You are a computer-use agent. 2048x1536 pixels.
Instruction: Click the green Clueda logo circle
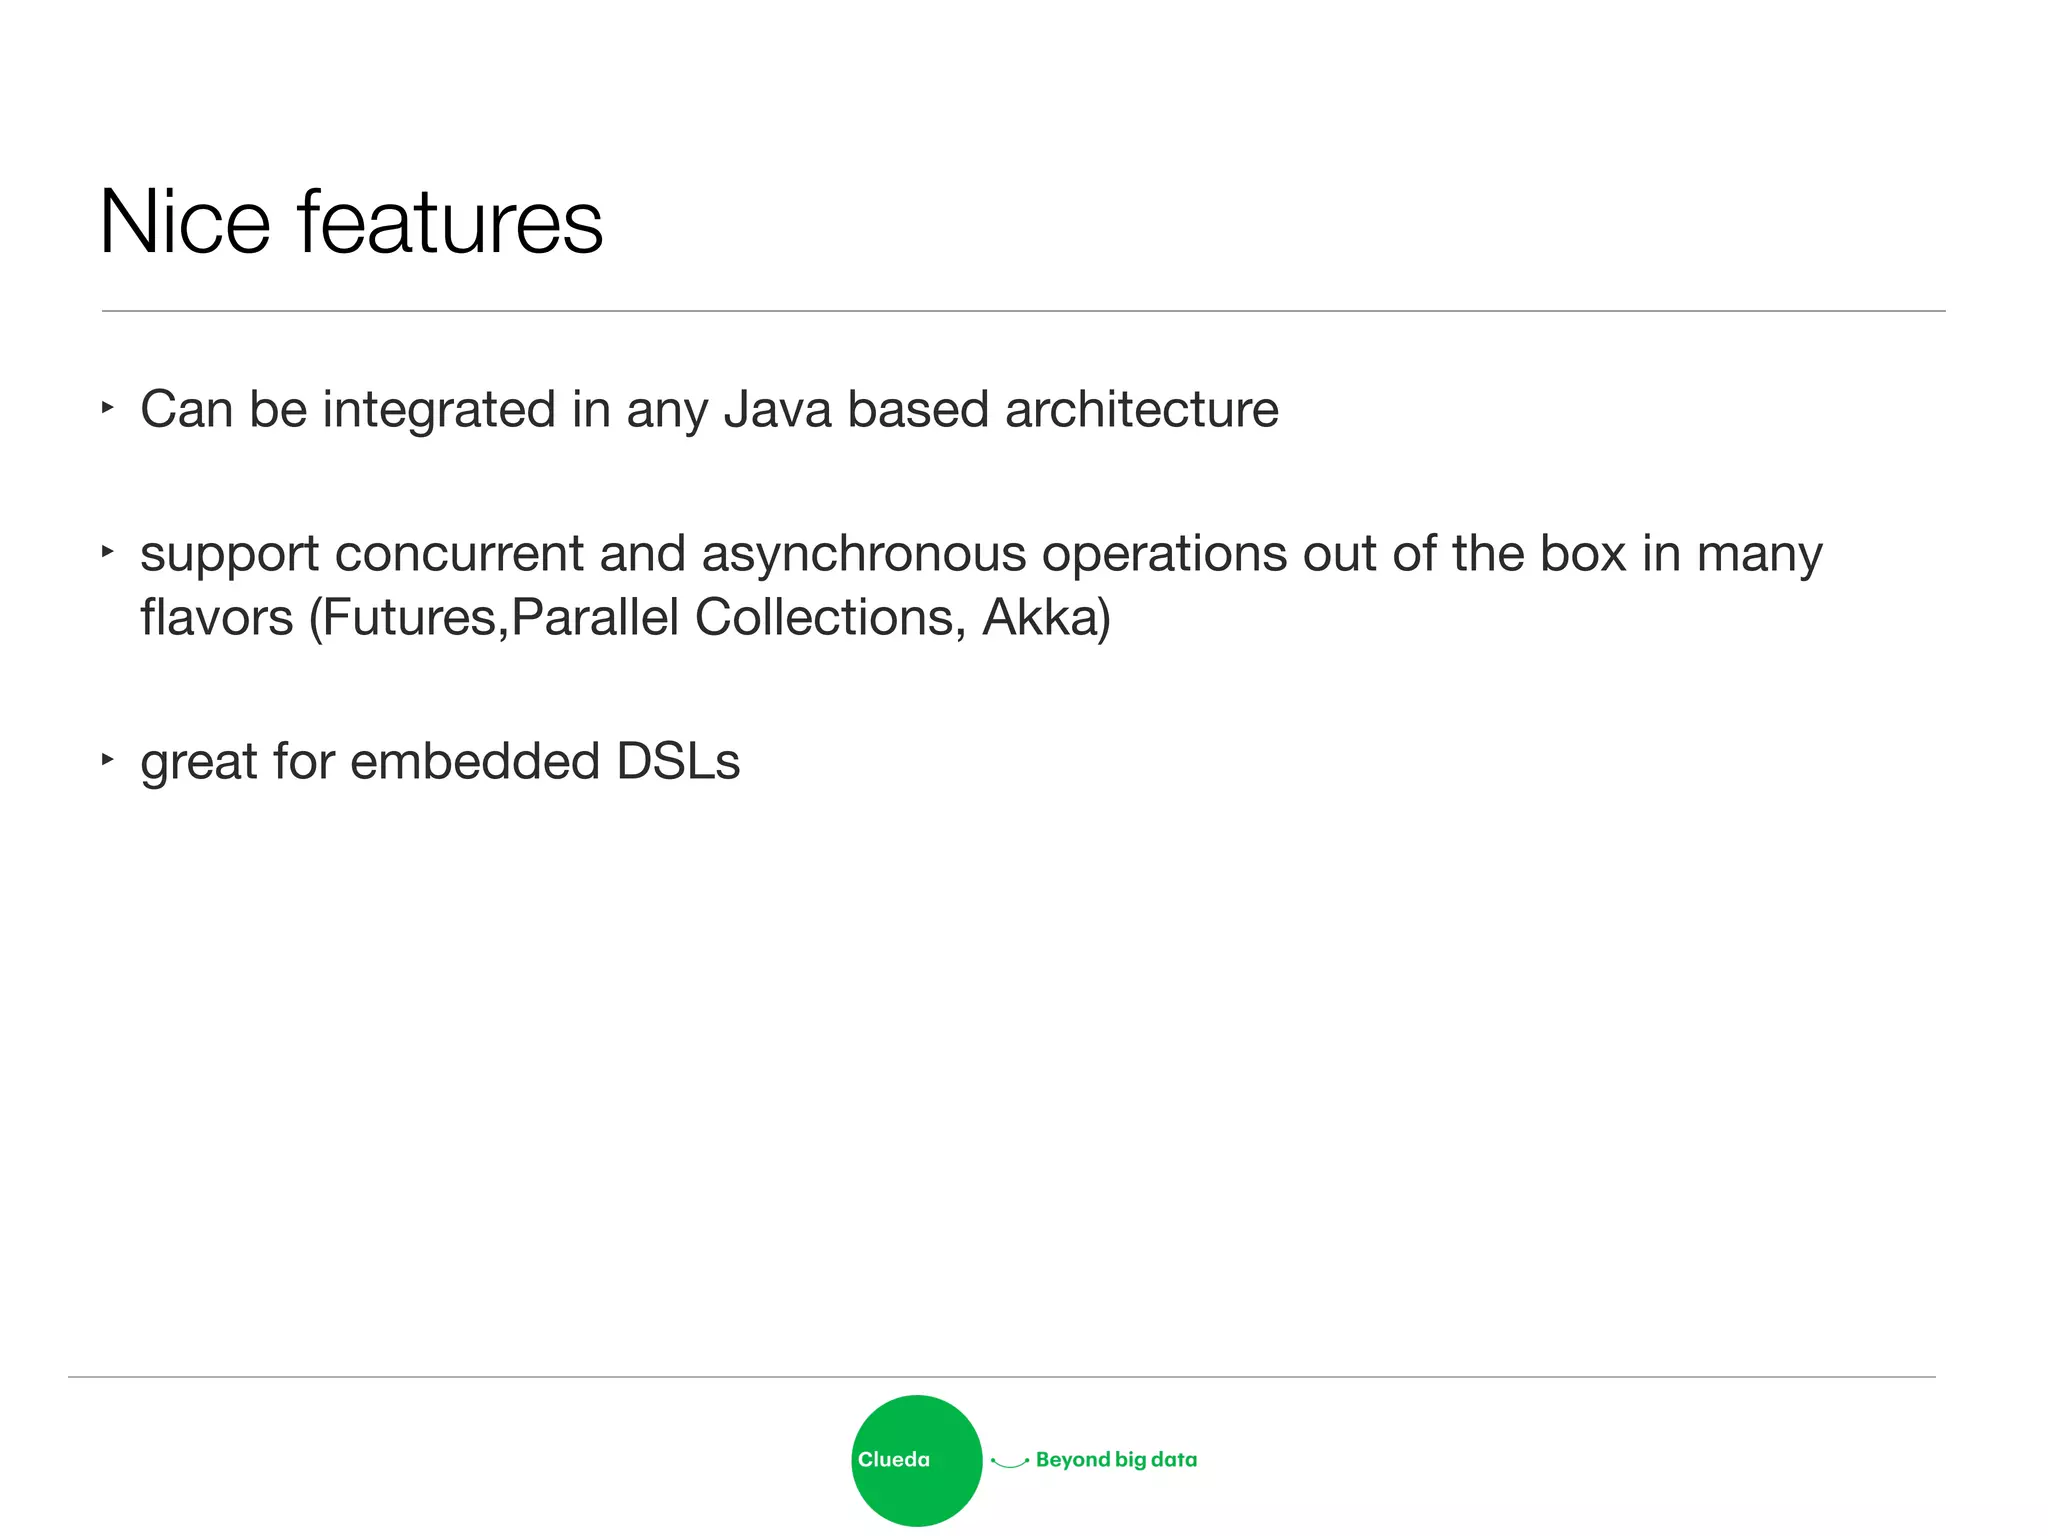(916, 1460)
